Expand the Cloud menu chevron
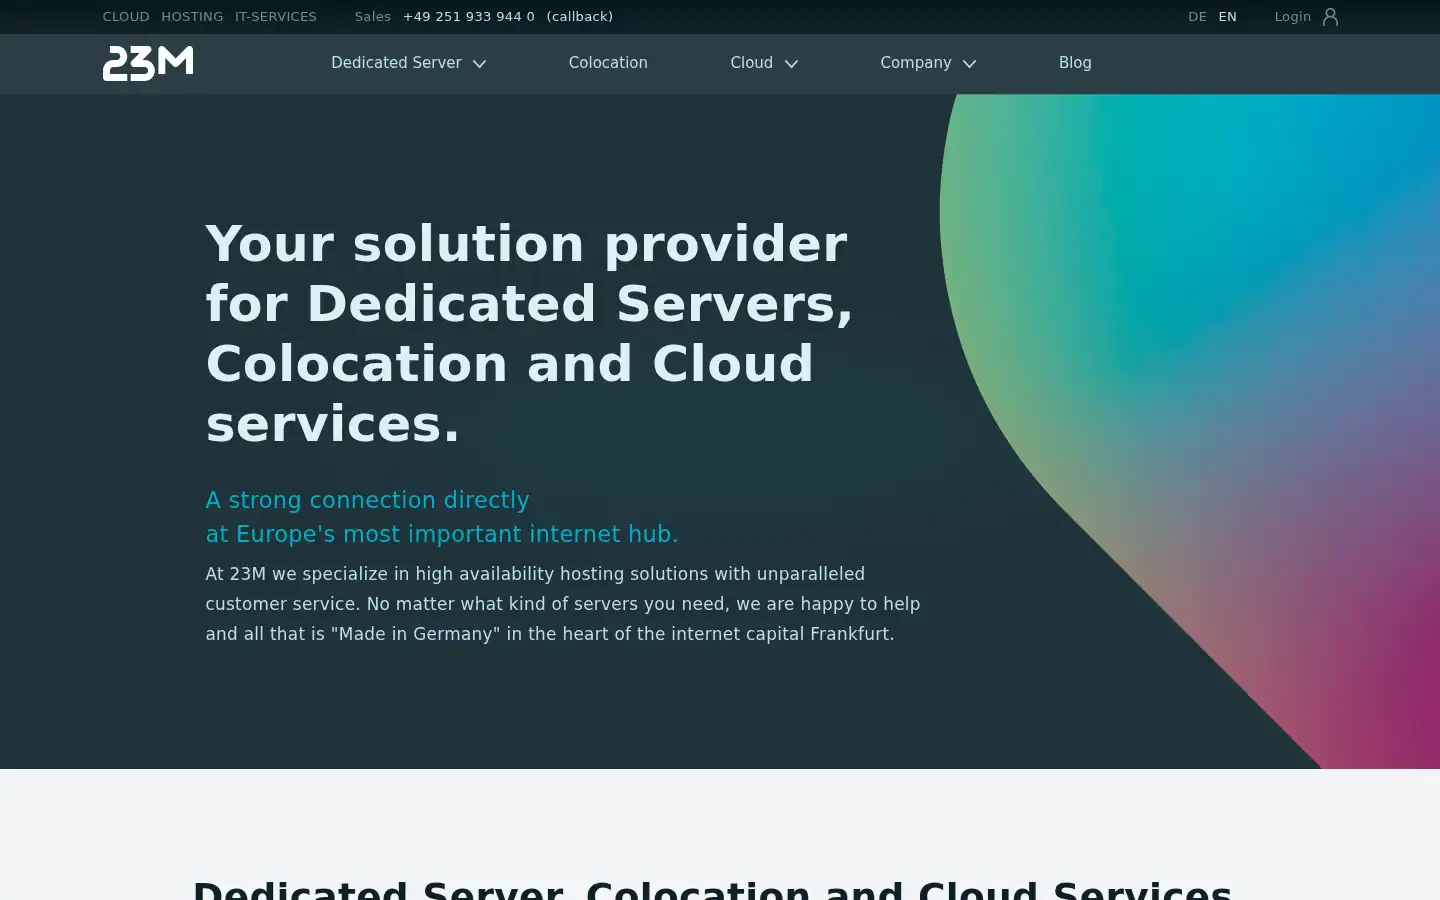The height and width of the screenshot is (900, 1440). pyautogui.click(x=792, y=63)
